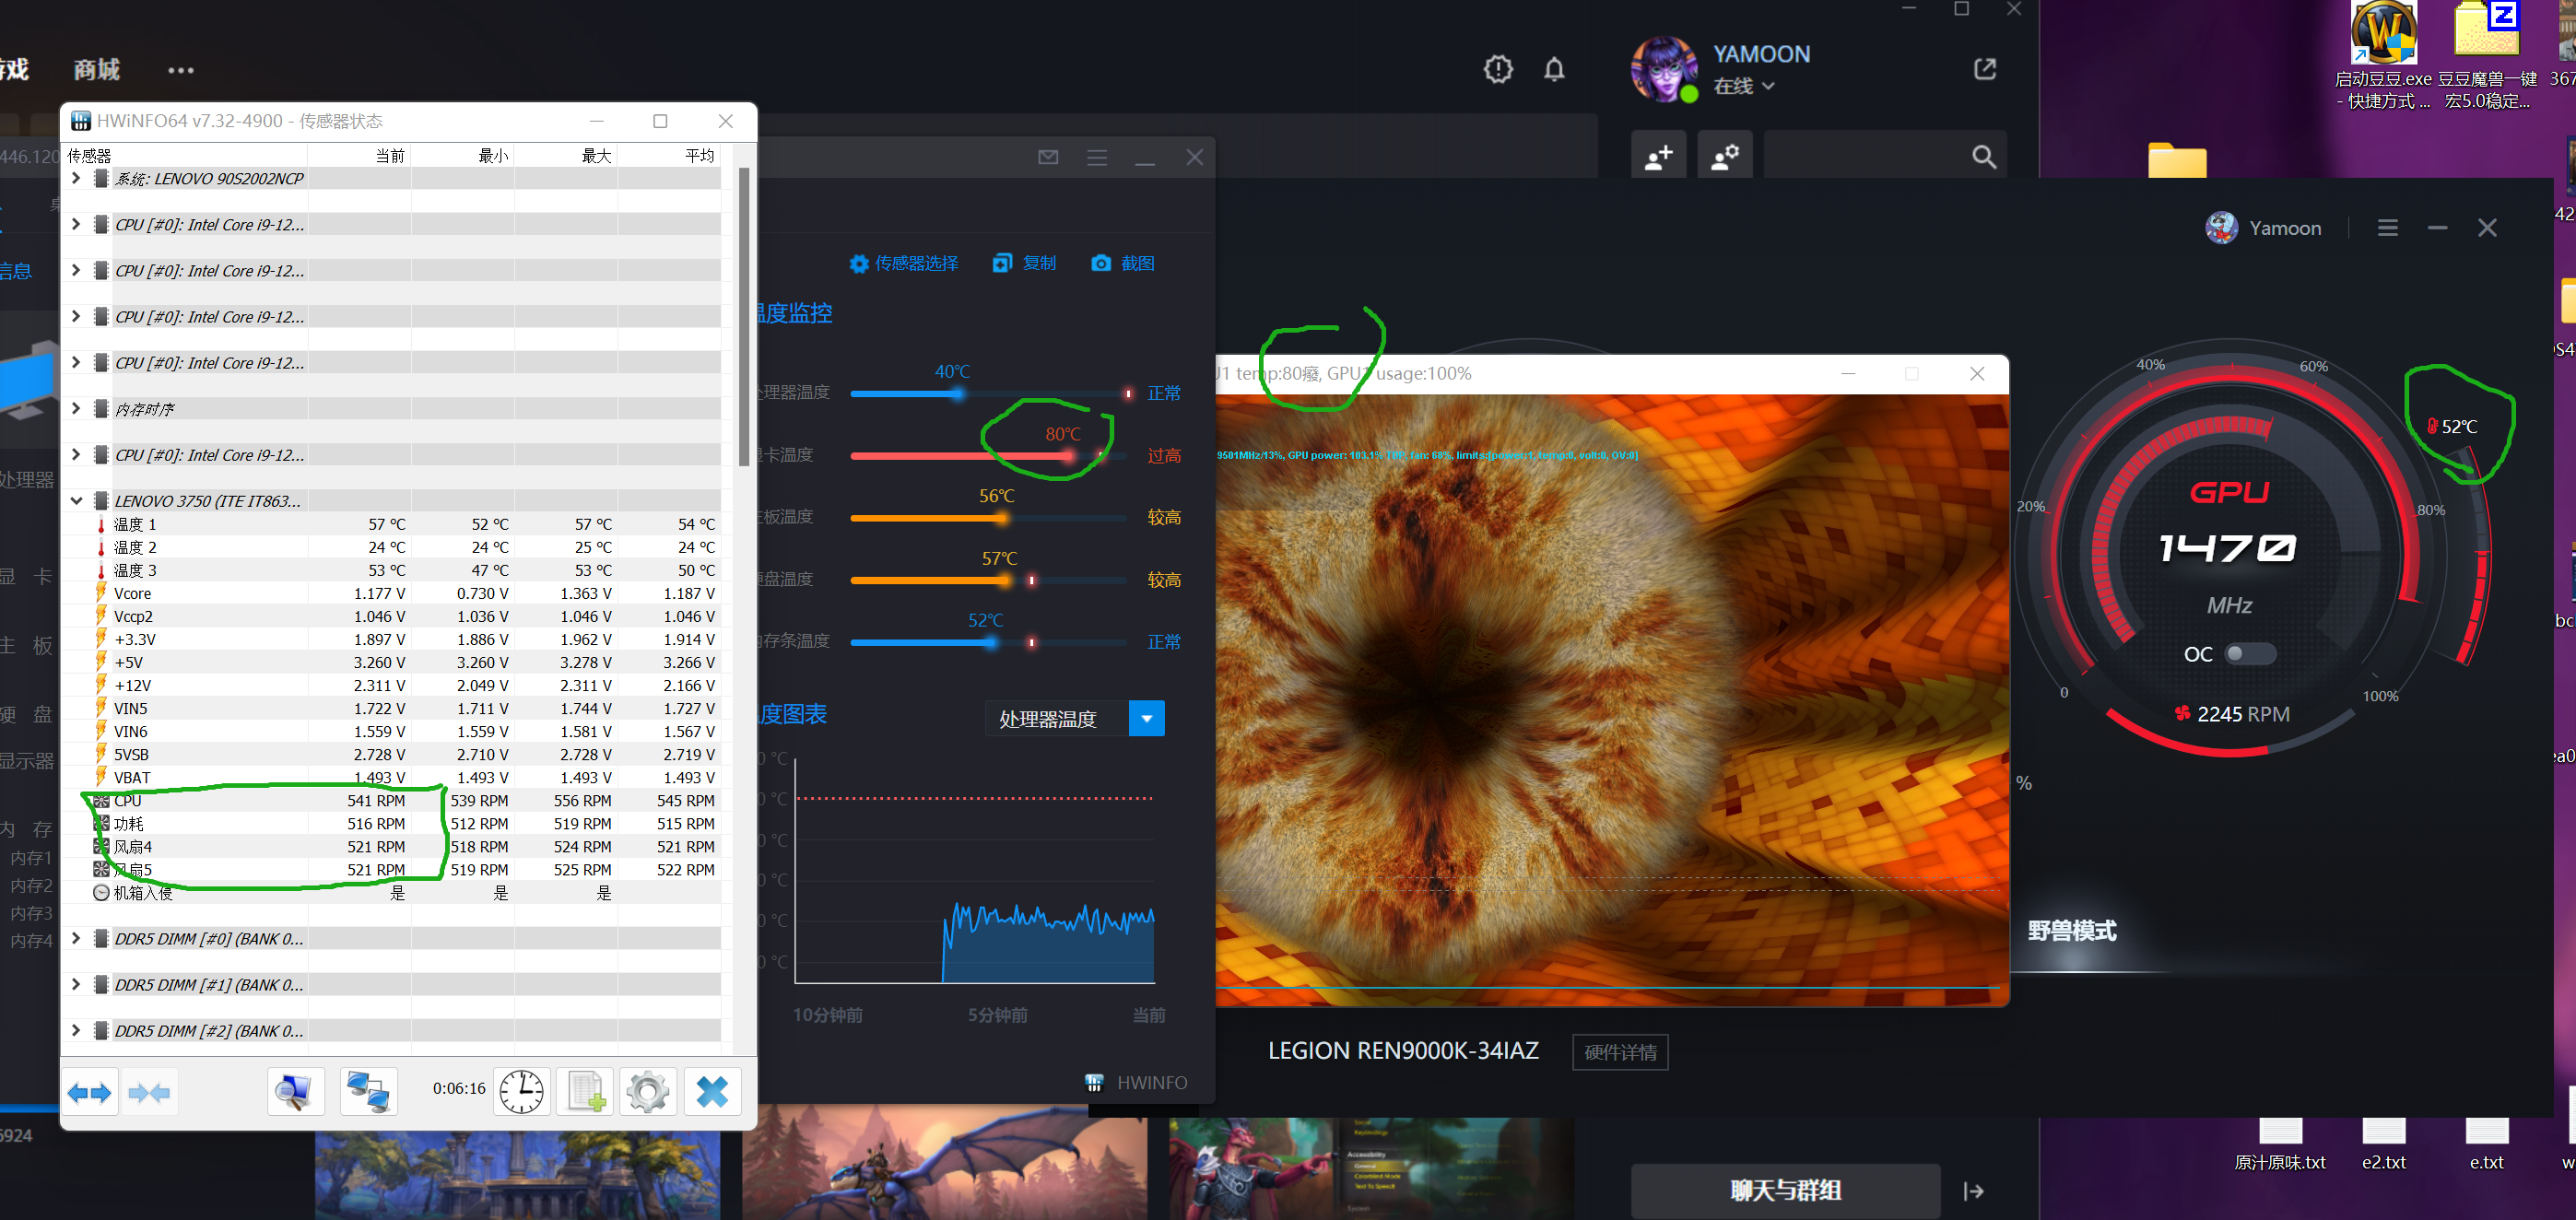
Task: Select 内存2 in left hardware sidebar
Action: (x=31, y=886)
